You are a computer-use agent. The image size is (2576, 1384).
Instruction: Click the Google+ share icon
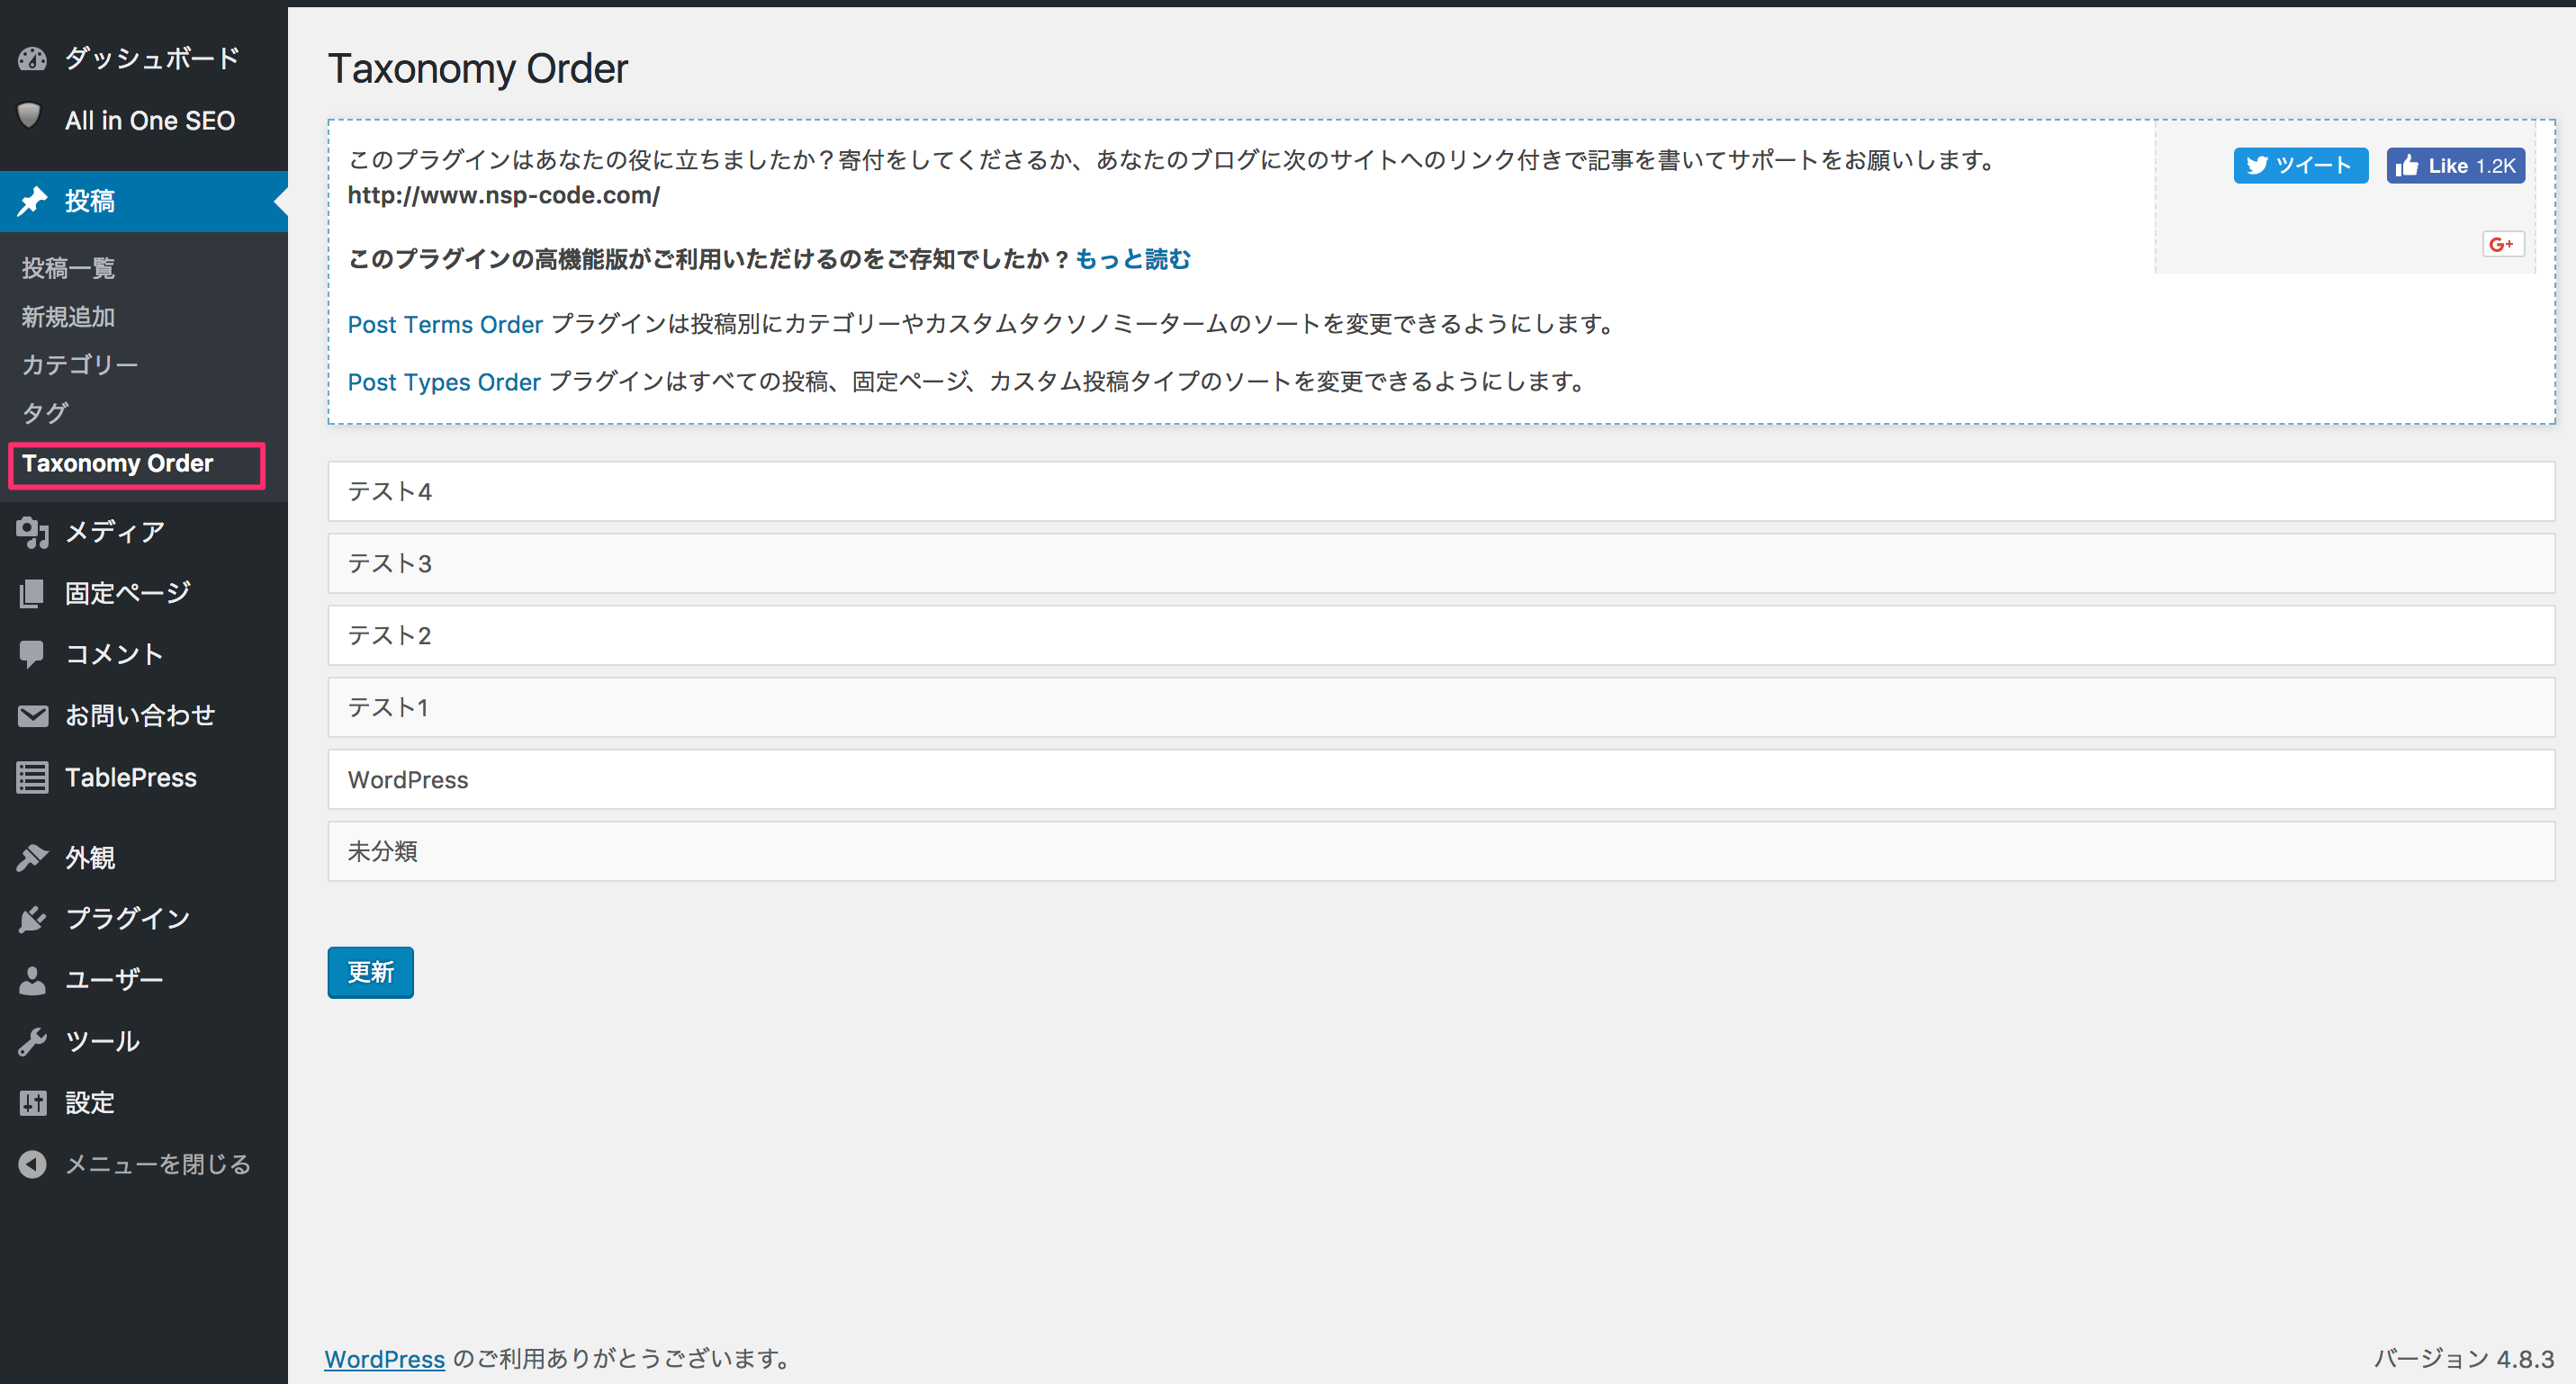click(2502, 244)
